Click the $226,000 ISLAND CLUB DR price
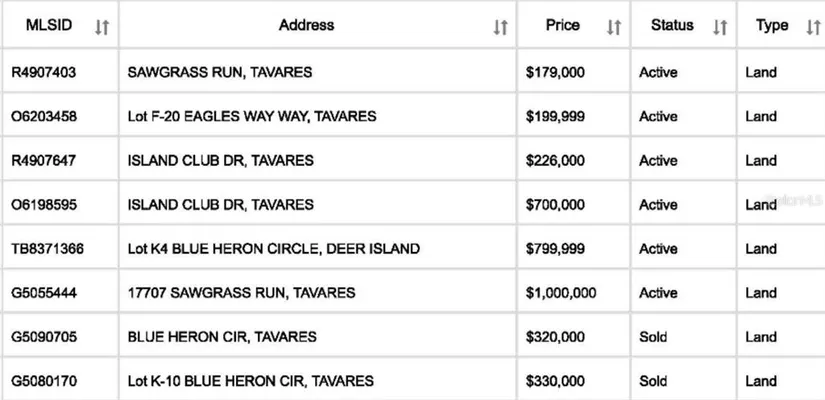Image resolution: width=825 pixels, height=400 pixels. pos(555,161)
